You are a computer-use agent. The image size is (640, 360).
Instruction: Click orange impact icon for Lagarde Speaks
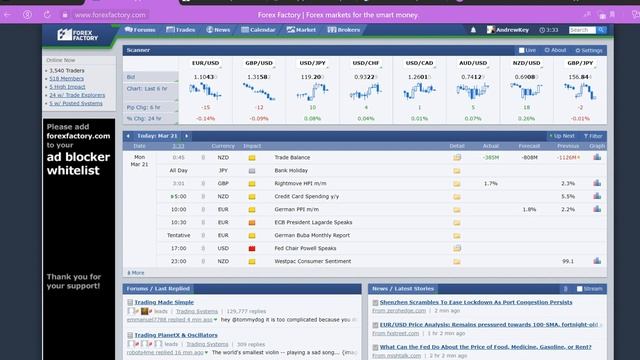click(x=252, y=222)
